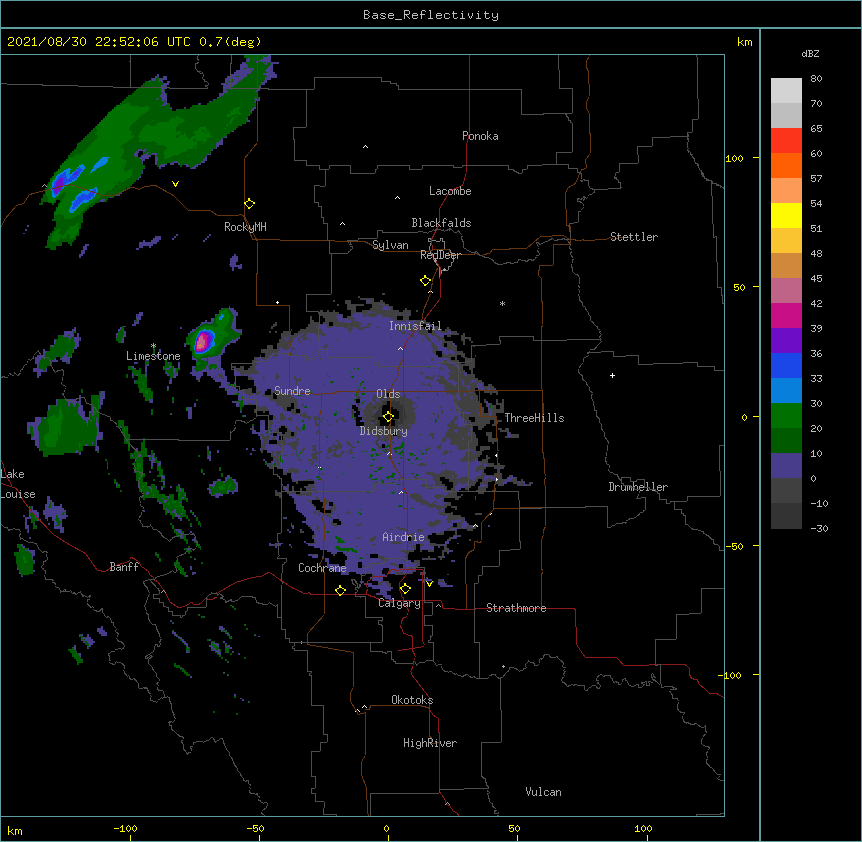Click the Olds label
This screenshot has height=842, width=862.
pyautogui.click(x=388, y=394)
